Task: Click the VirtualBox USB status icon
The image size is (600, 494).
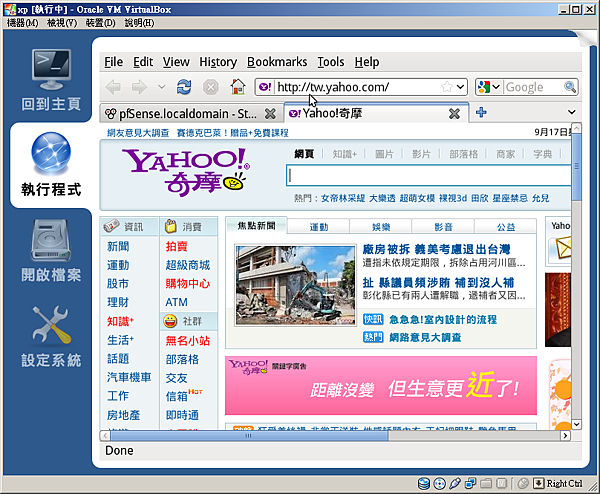Action: click(x=455, y=484)
